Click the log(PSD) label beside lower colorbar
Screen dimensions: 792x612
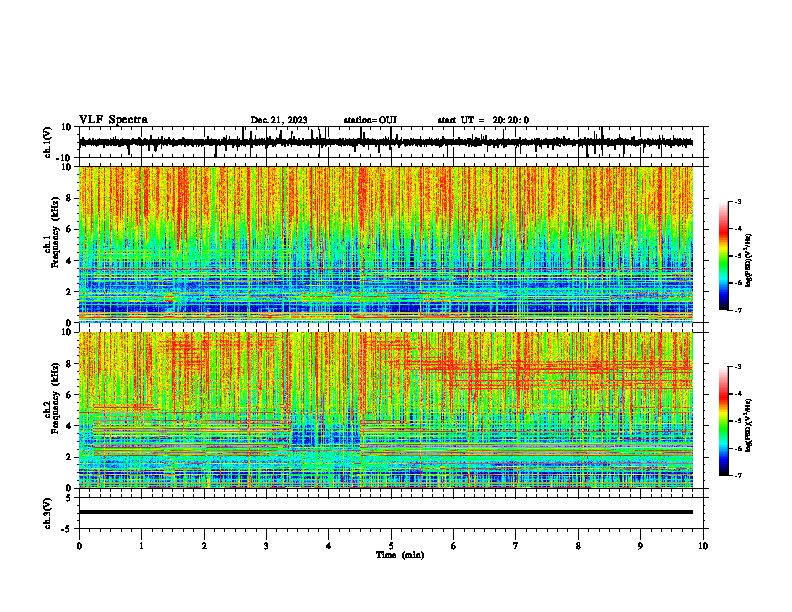pos(749,425)
